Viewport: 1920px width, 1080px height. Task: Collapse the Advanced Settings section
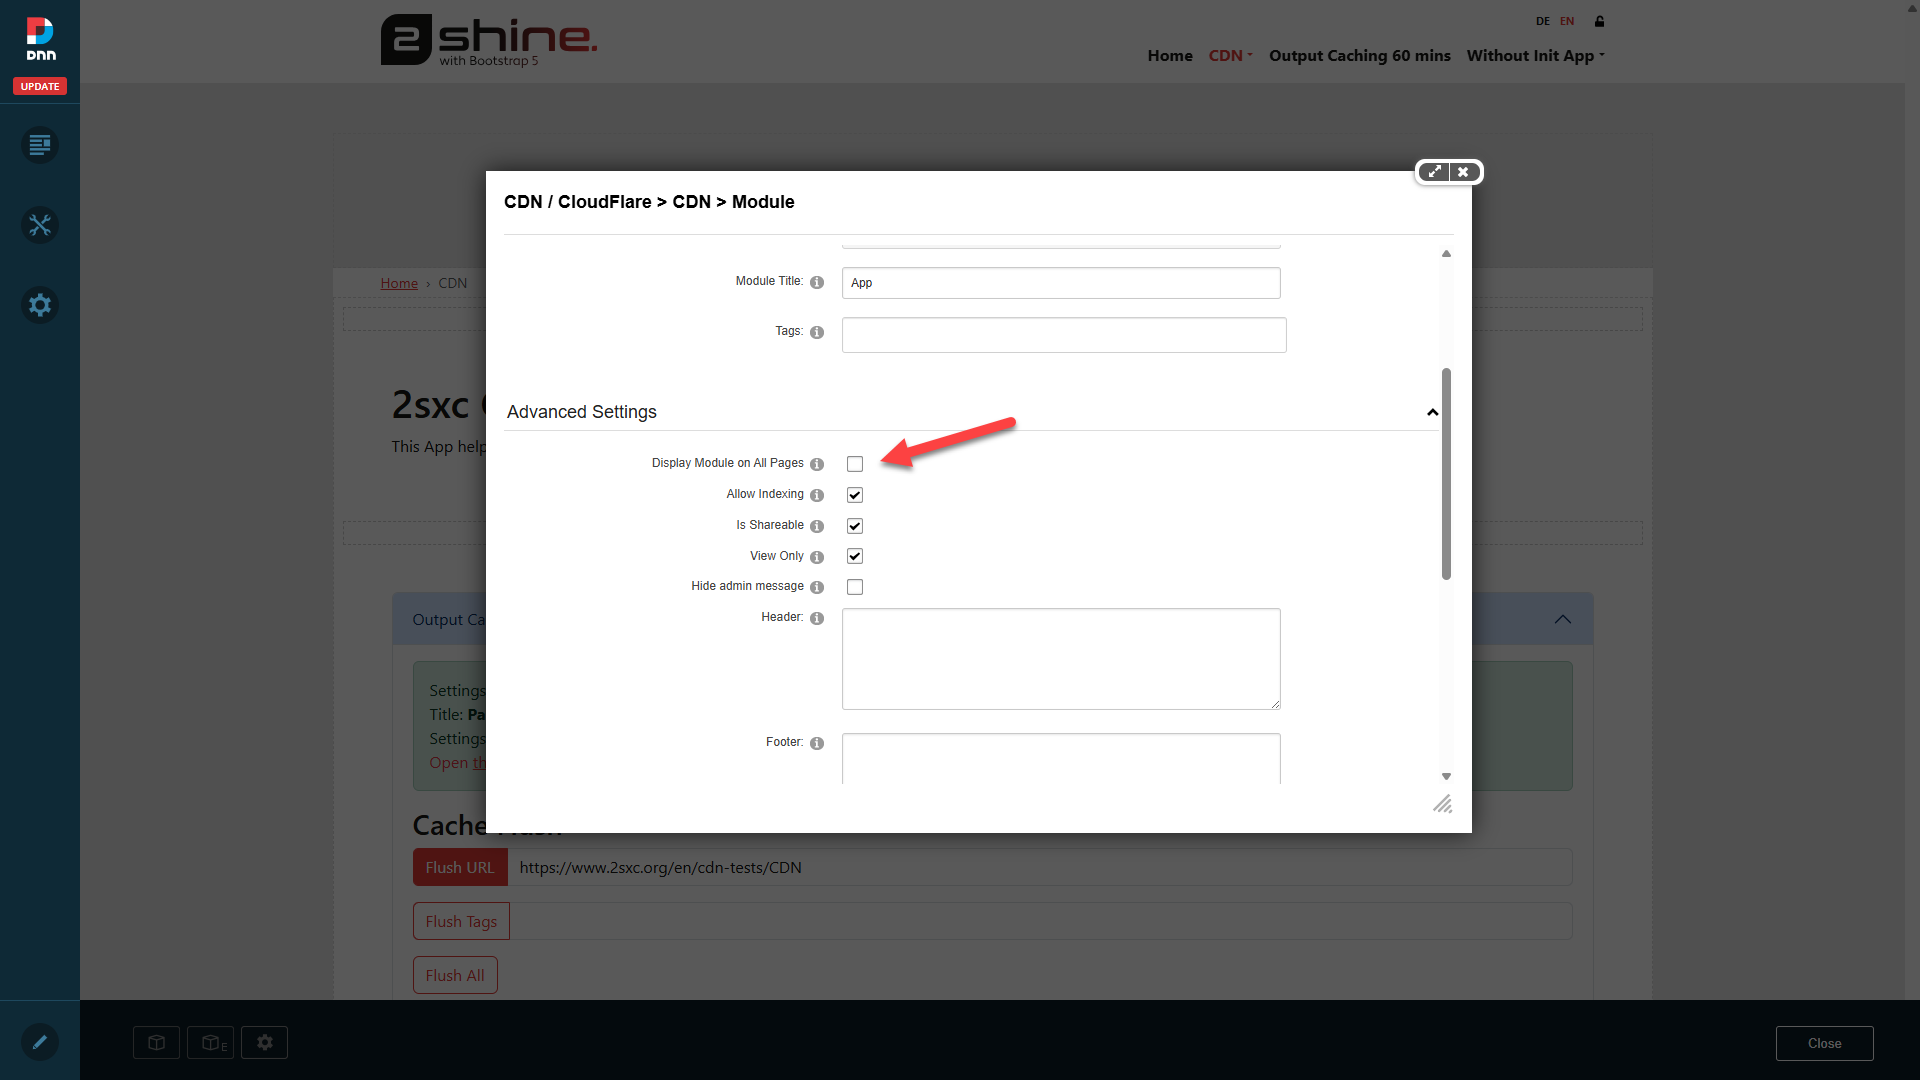[1432, 412]
